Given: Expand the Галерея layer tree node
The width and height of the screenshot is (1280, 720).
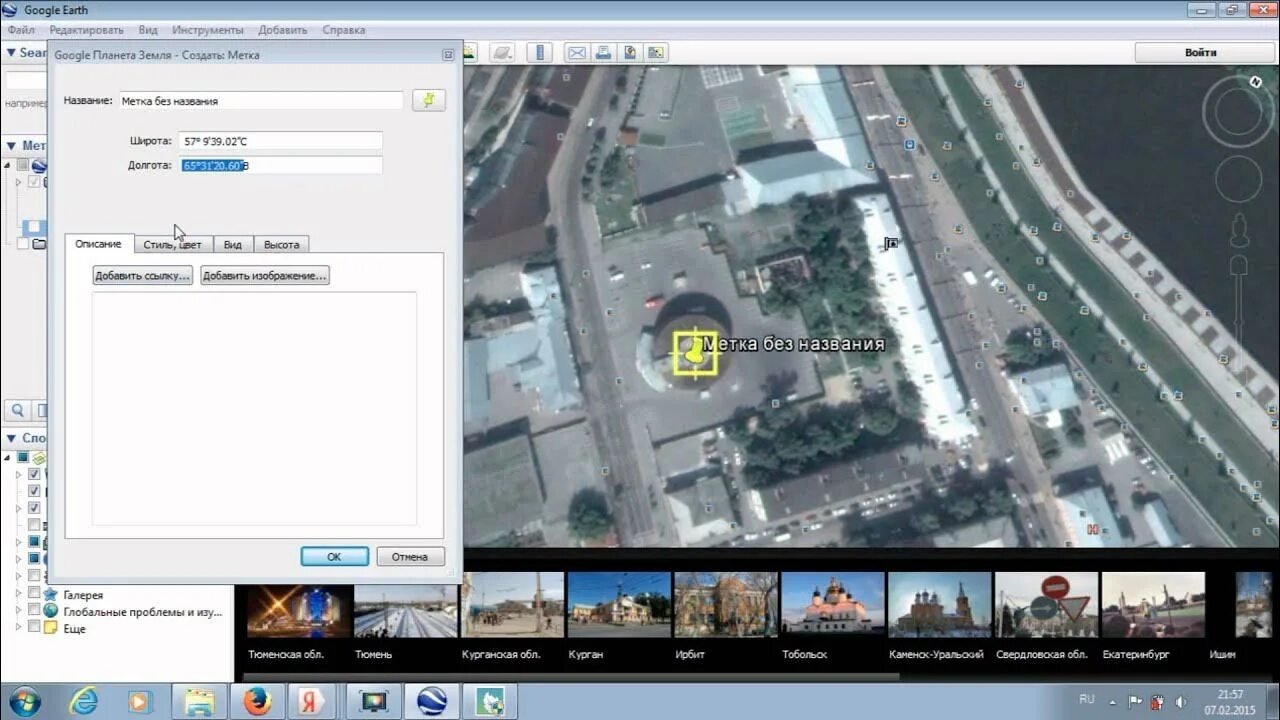Looking at the screenshot, I should pos(18,593).
